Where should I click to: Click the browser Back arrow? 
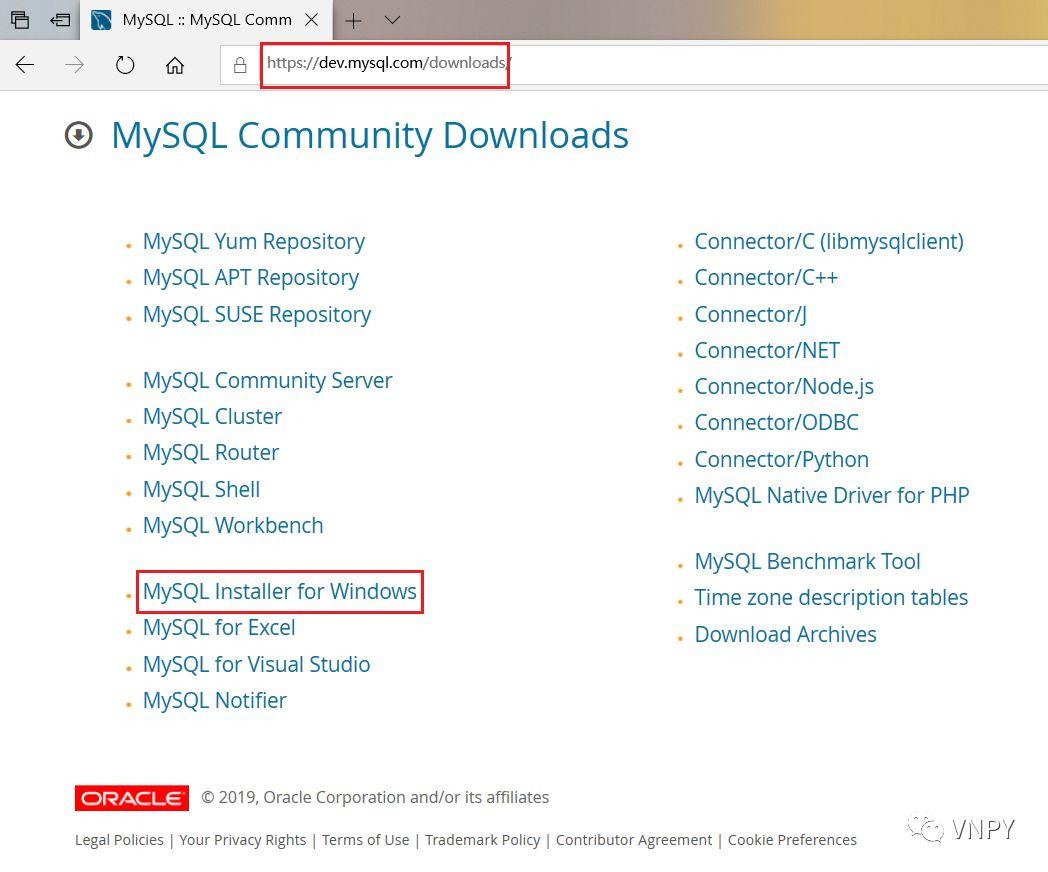(25, 65)
